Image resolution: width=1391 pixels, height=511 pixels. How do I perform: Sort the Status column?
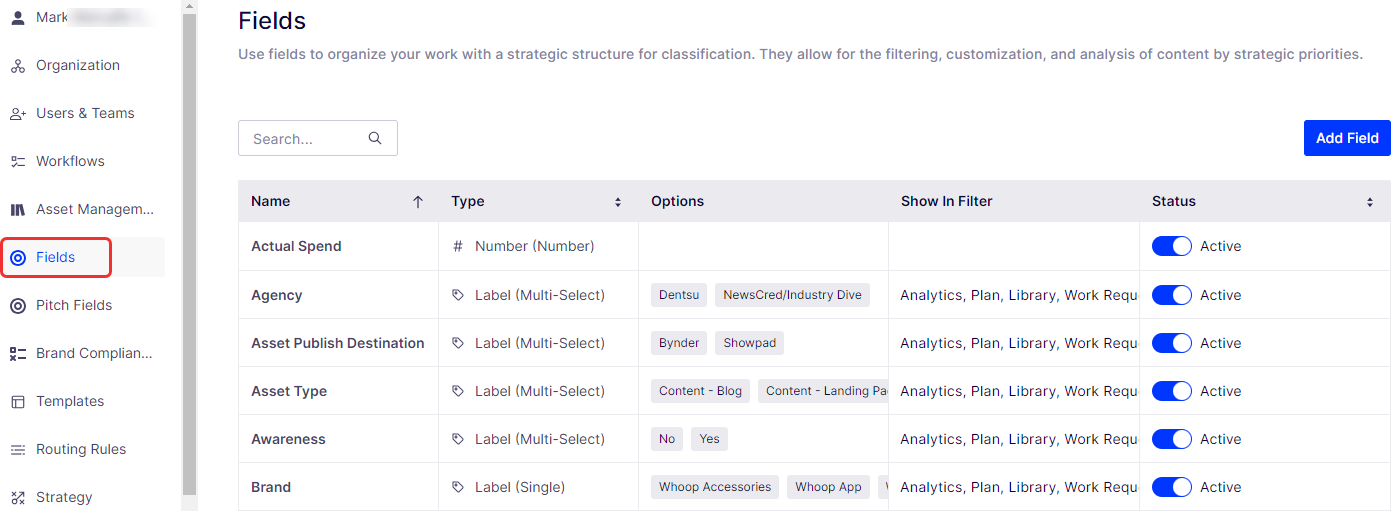1370,202
